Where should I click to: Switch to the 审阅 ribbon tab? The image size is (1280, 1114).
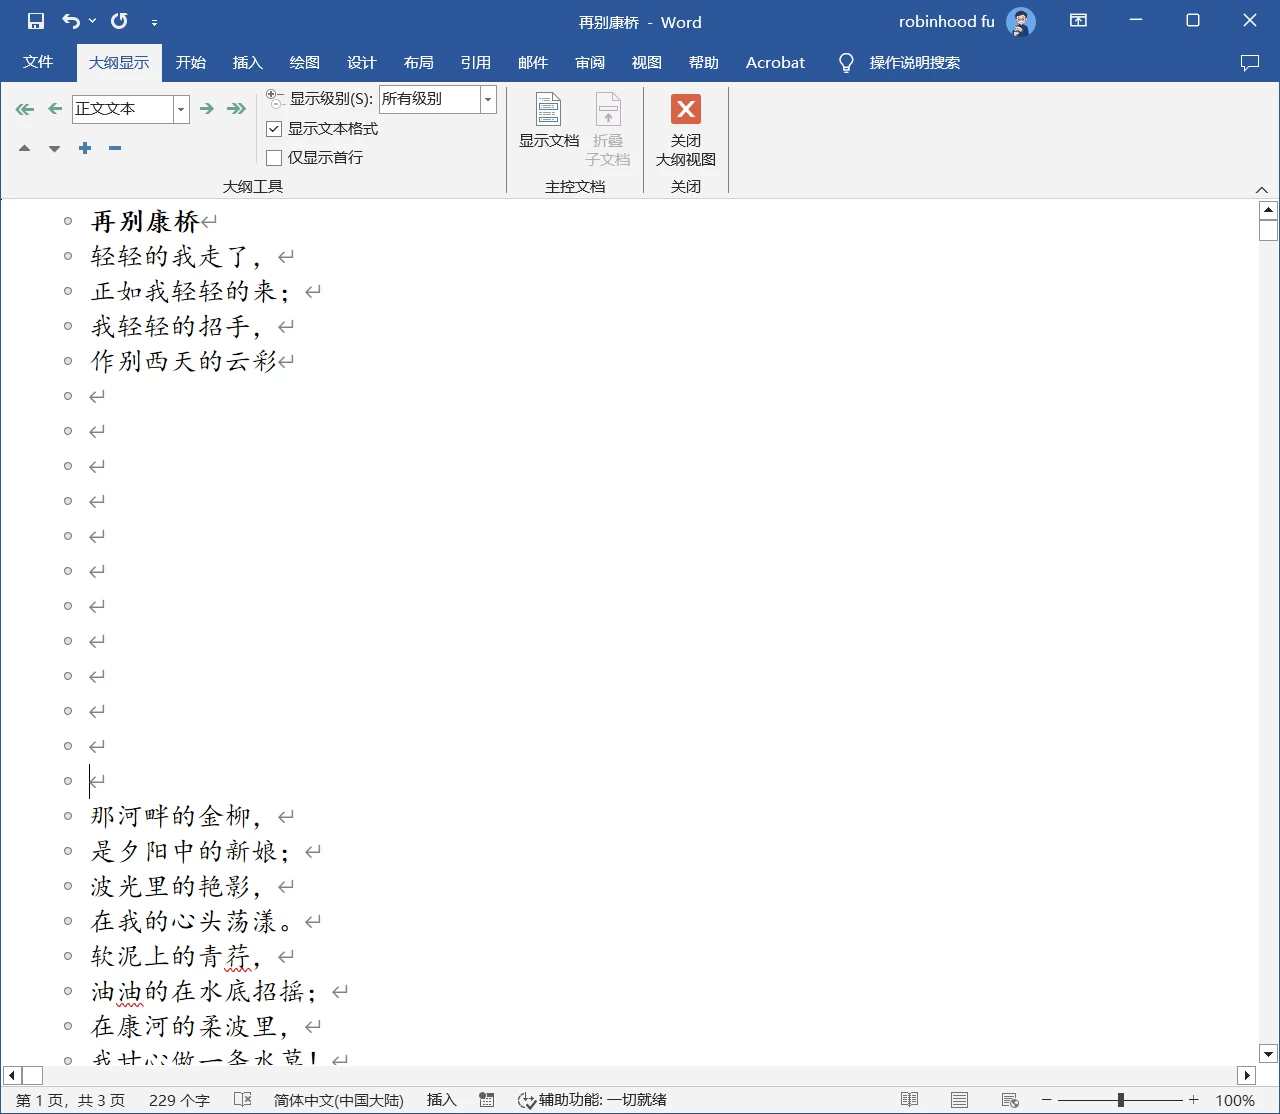point(590,62)
